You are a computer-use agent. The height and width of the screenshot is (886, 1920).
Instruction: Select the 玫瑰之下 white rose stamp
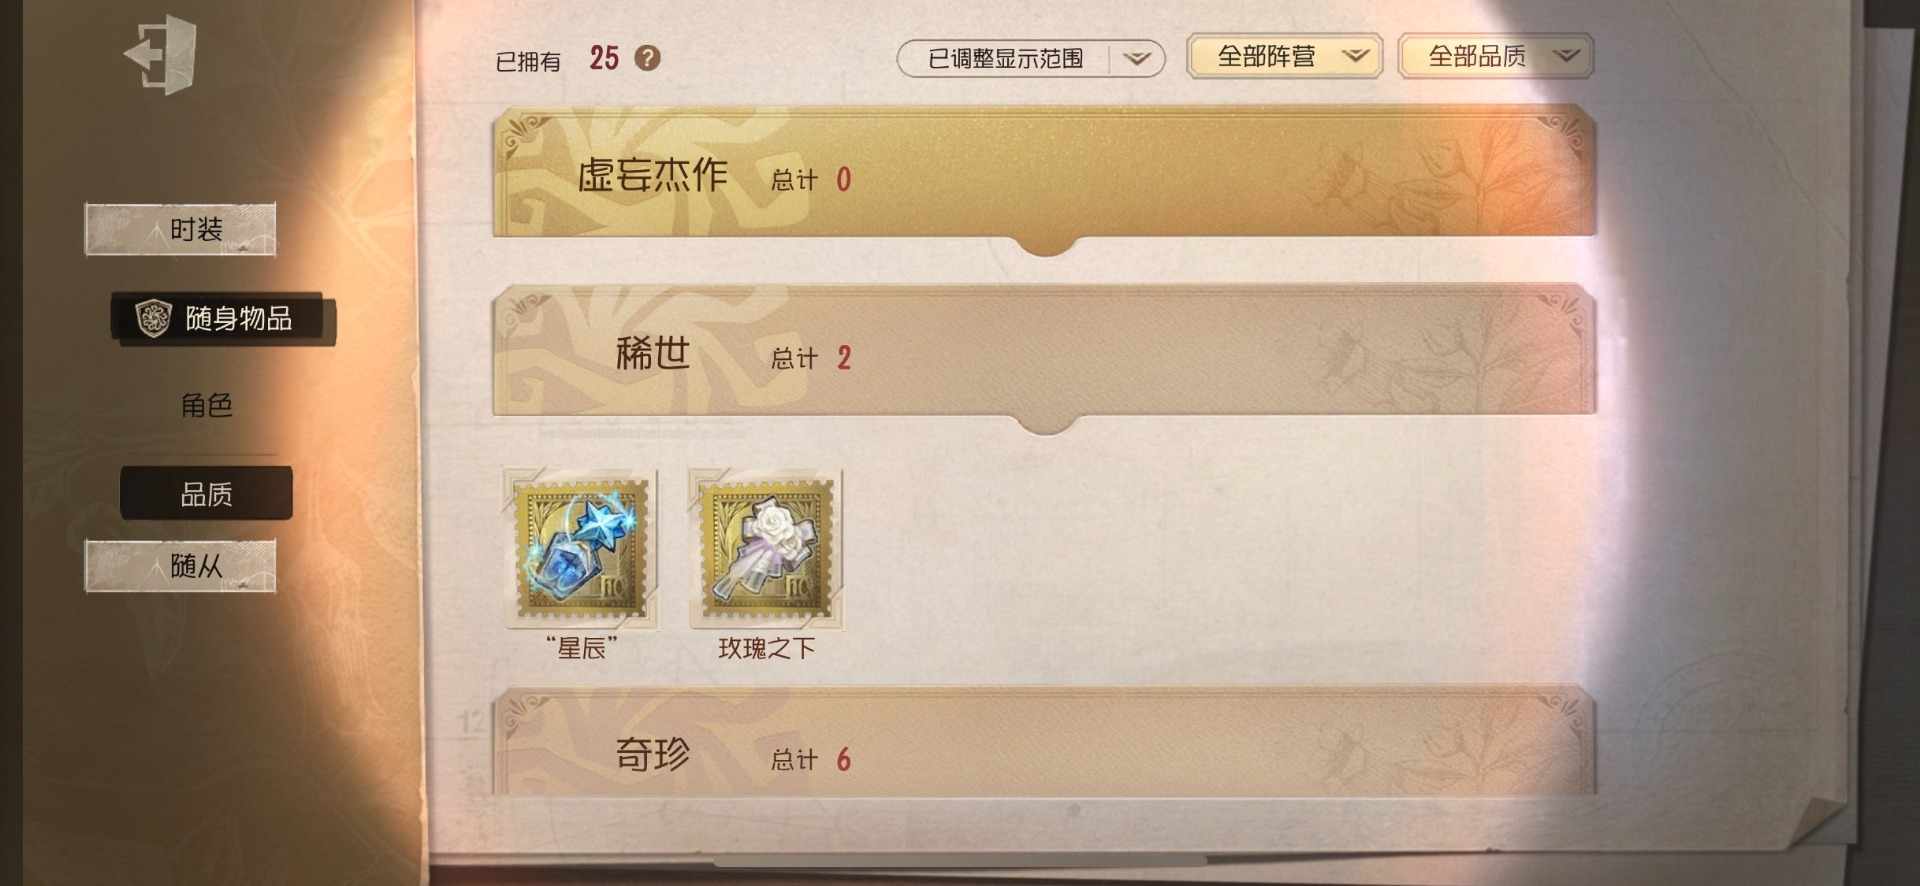pos(766,549)
